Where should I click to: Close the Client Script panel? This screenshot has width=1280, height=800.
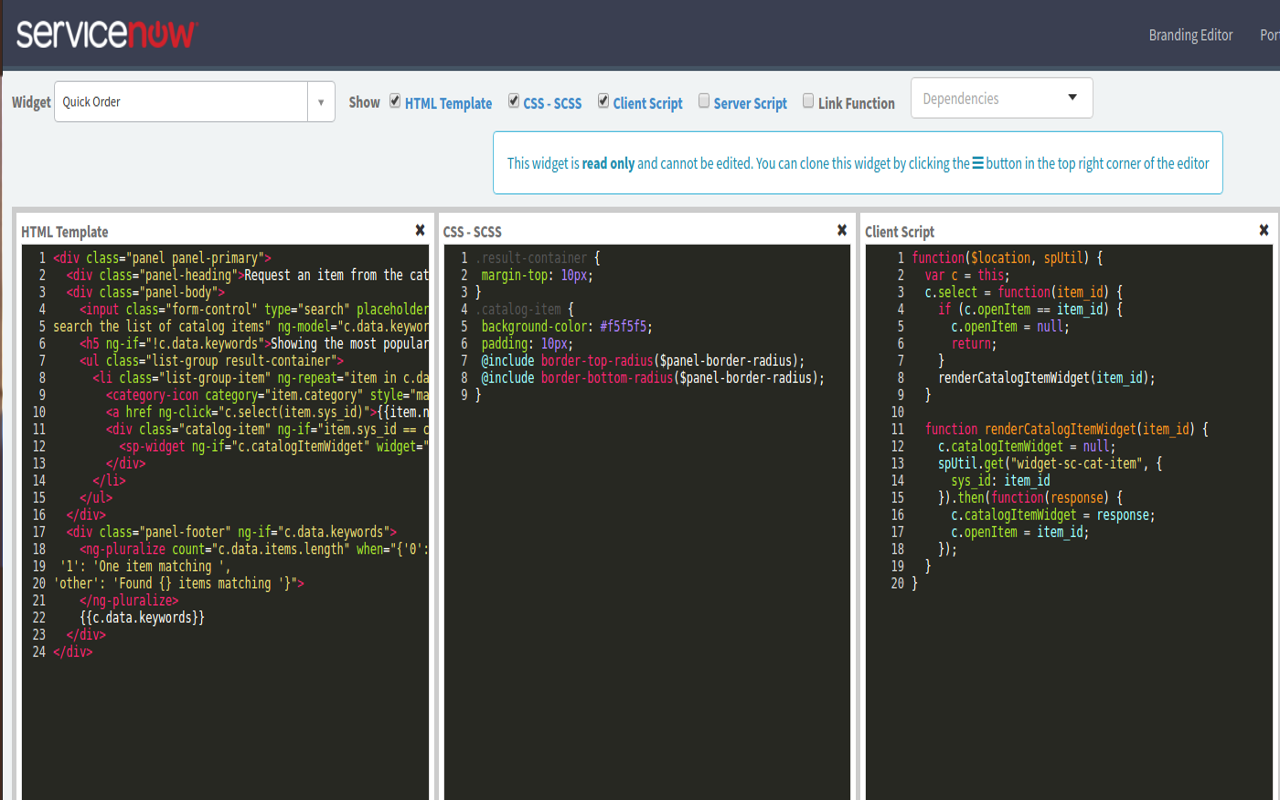coord(1264,230)
